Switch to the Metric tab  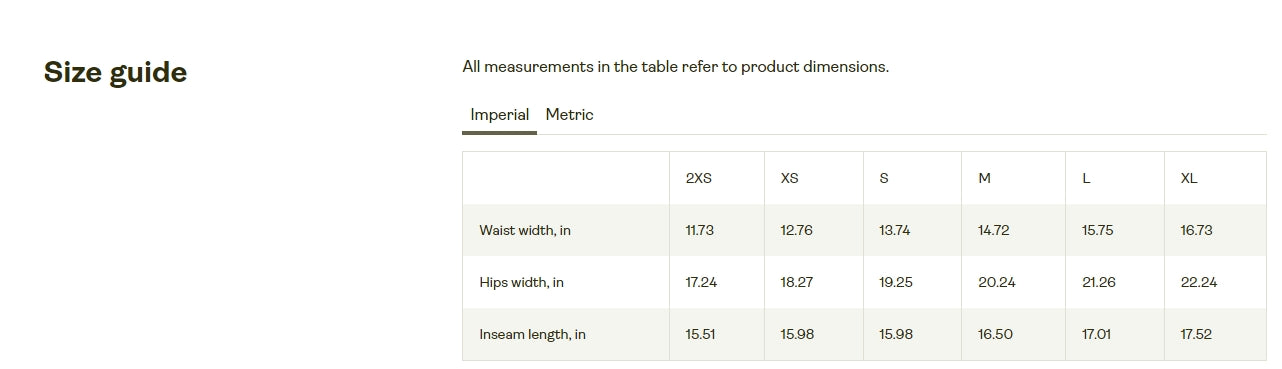pyautogui.click(x=569, y=115)
